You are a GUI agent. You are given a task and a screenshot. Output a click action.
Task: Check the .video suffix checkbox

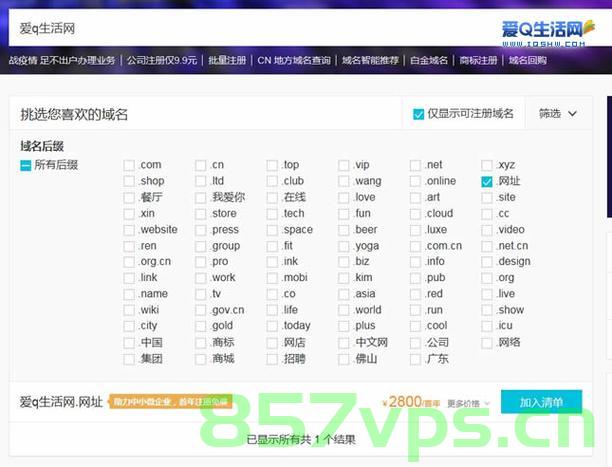[487, 230]
